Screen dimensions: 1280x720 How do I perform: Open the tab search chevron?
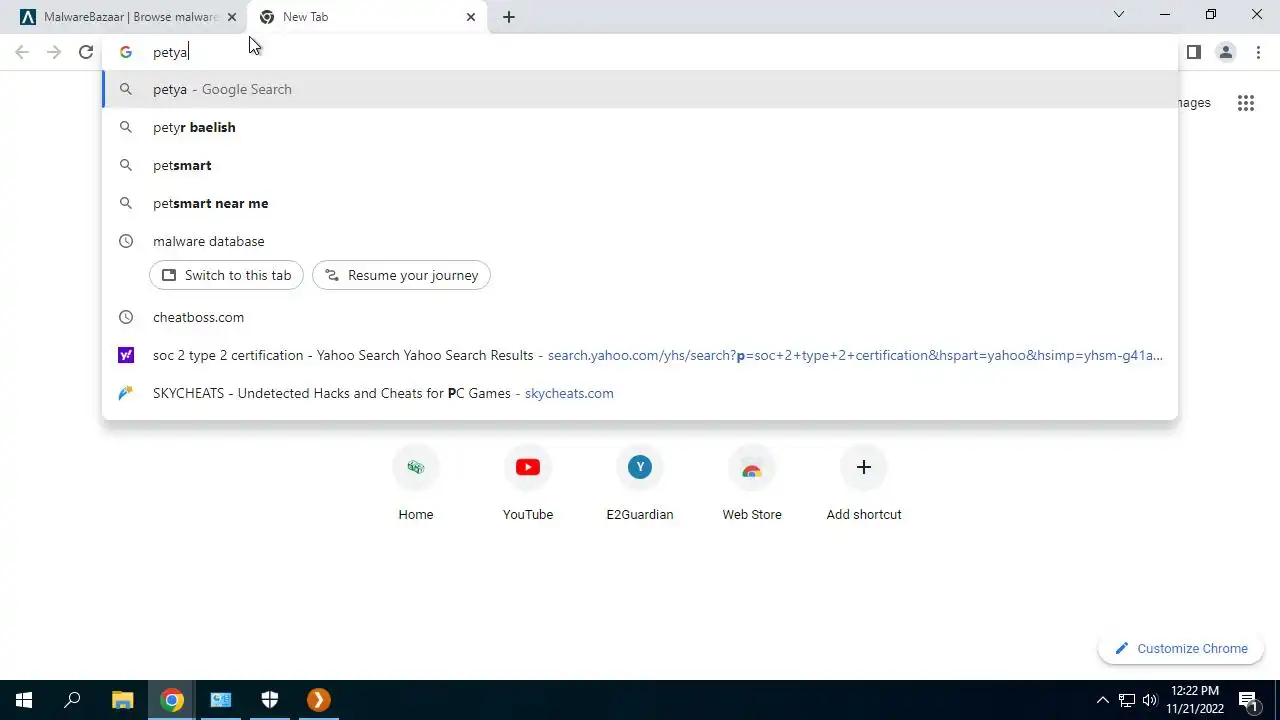pyautogui.click(x=1119, y=14)
